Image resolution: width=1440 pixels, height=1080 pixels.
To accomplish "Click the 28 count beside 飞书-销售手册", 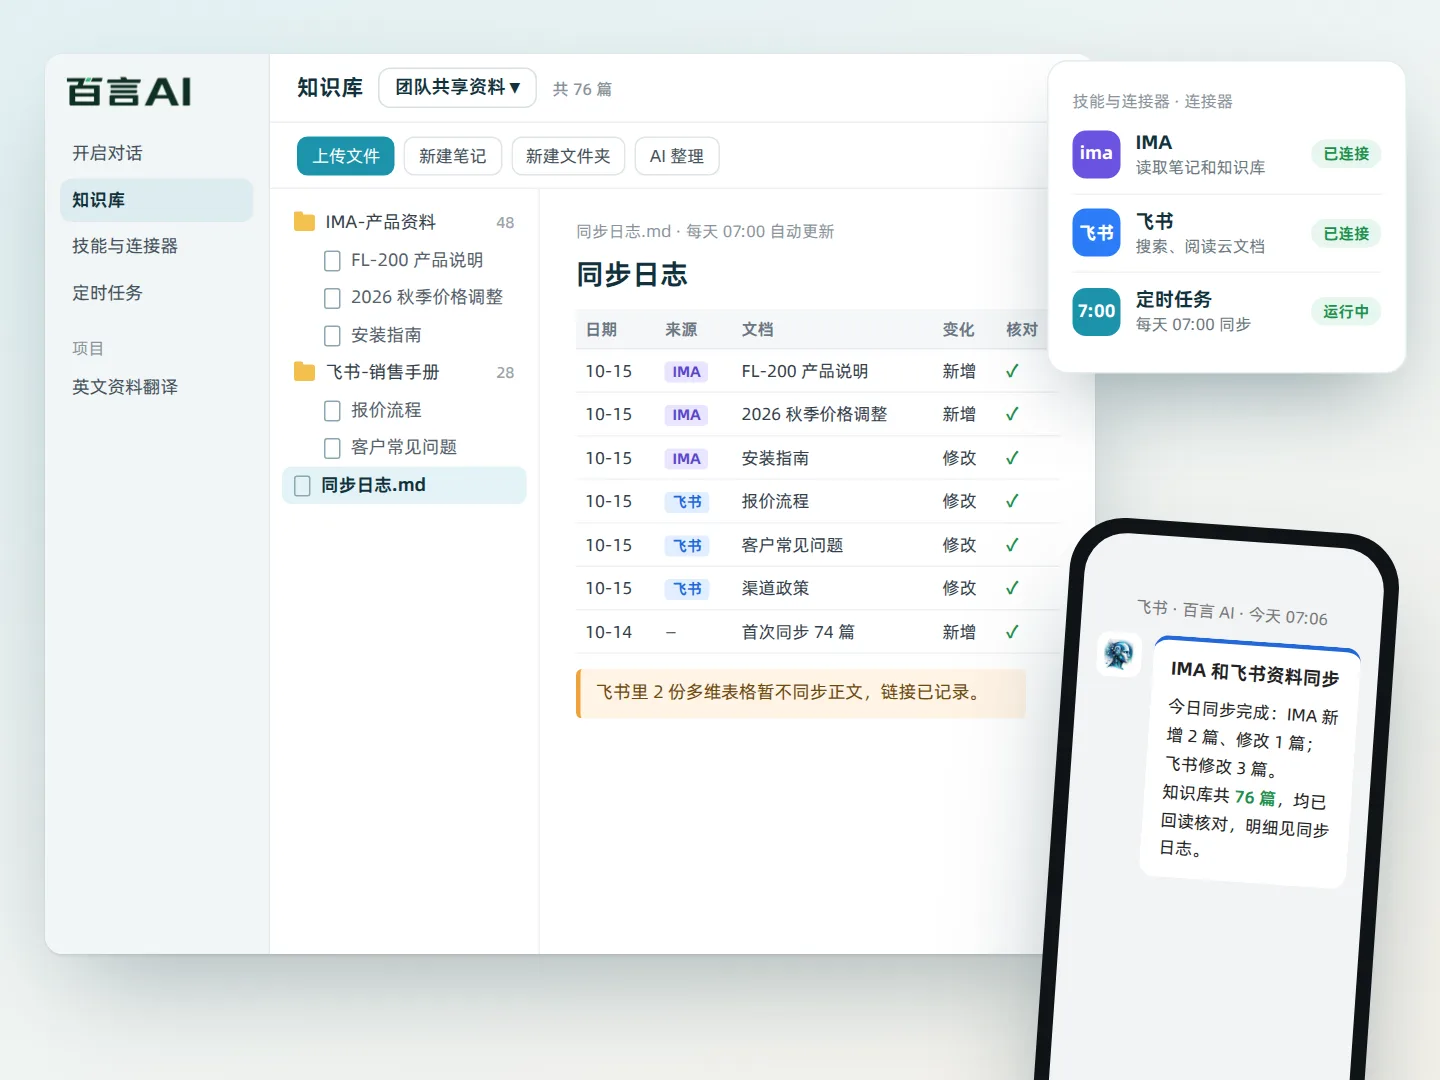I will [x=505, y=373].
